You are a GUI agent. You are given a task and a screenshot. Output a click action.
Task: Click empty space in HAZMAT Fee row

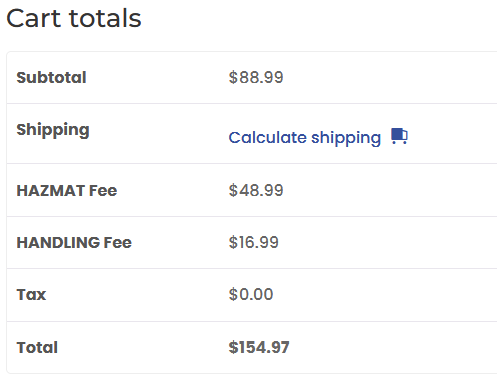click(390, 191)
